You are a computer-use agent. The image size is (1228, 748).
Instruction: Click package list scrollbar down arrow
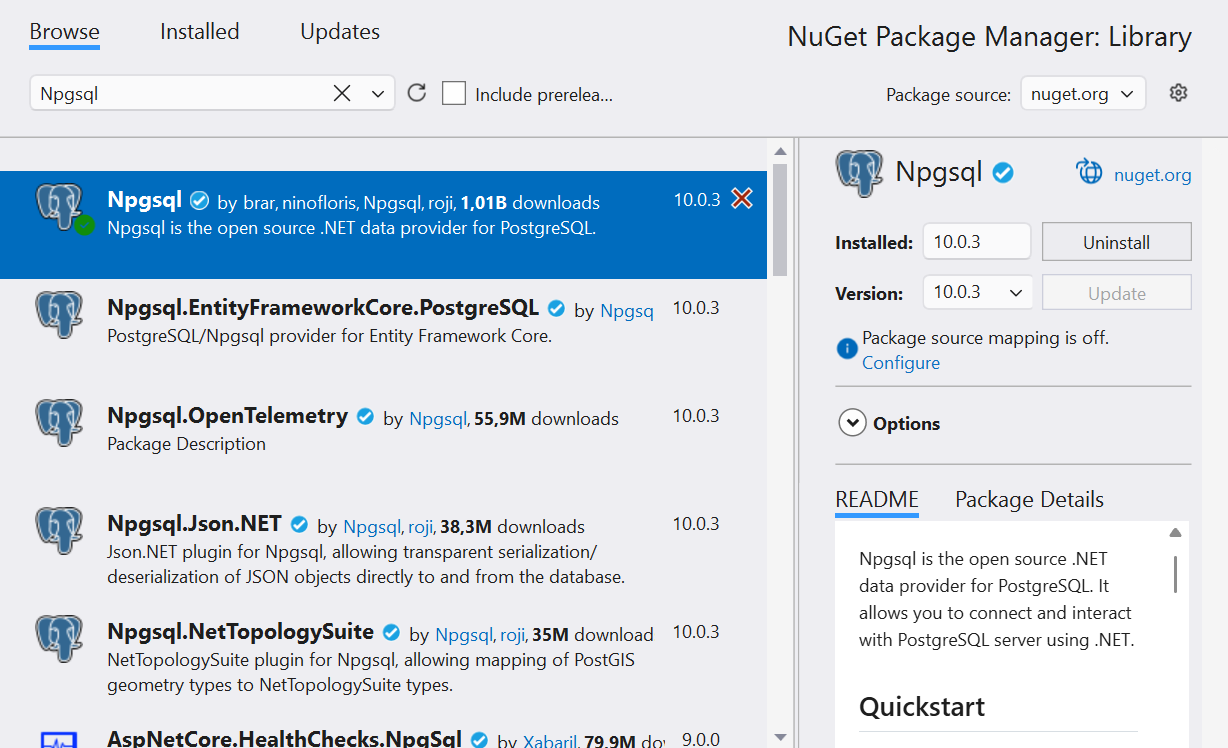[780, 737]
